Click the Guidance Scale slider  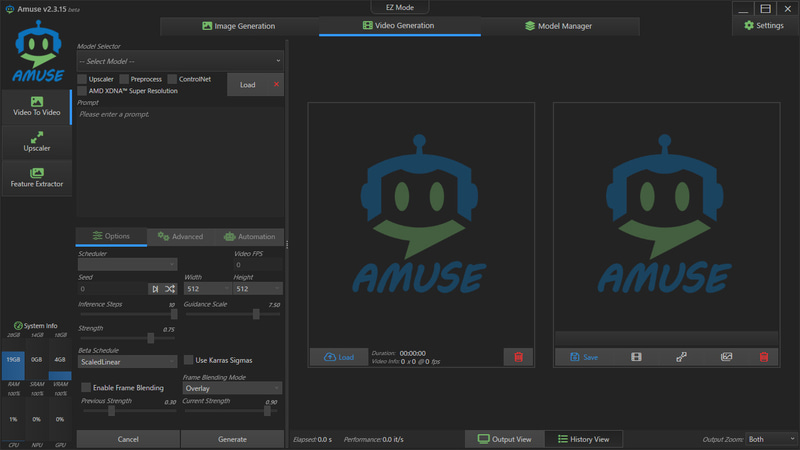pos(233,314)
